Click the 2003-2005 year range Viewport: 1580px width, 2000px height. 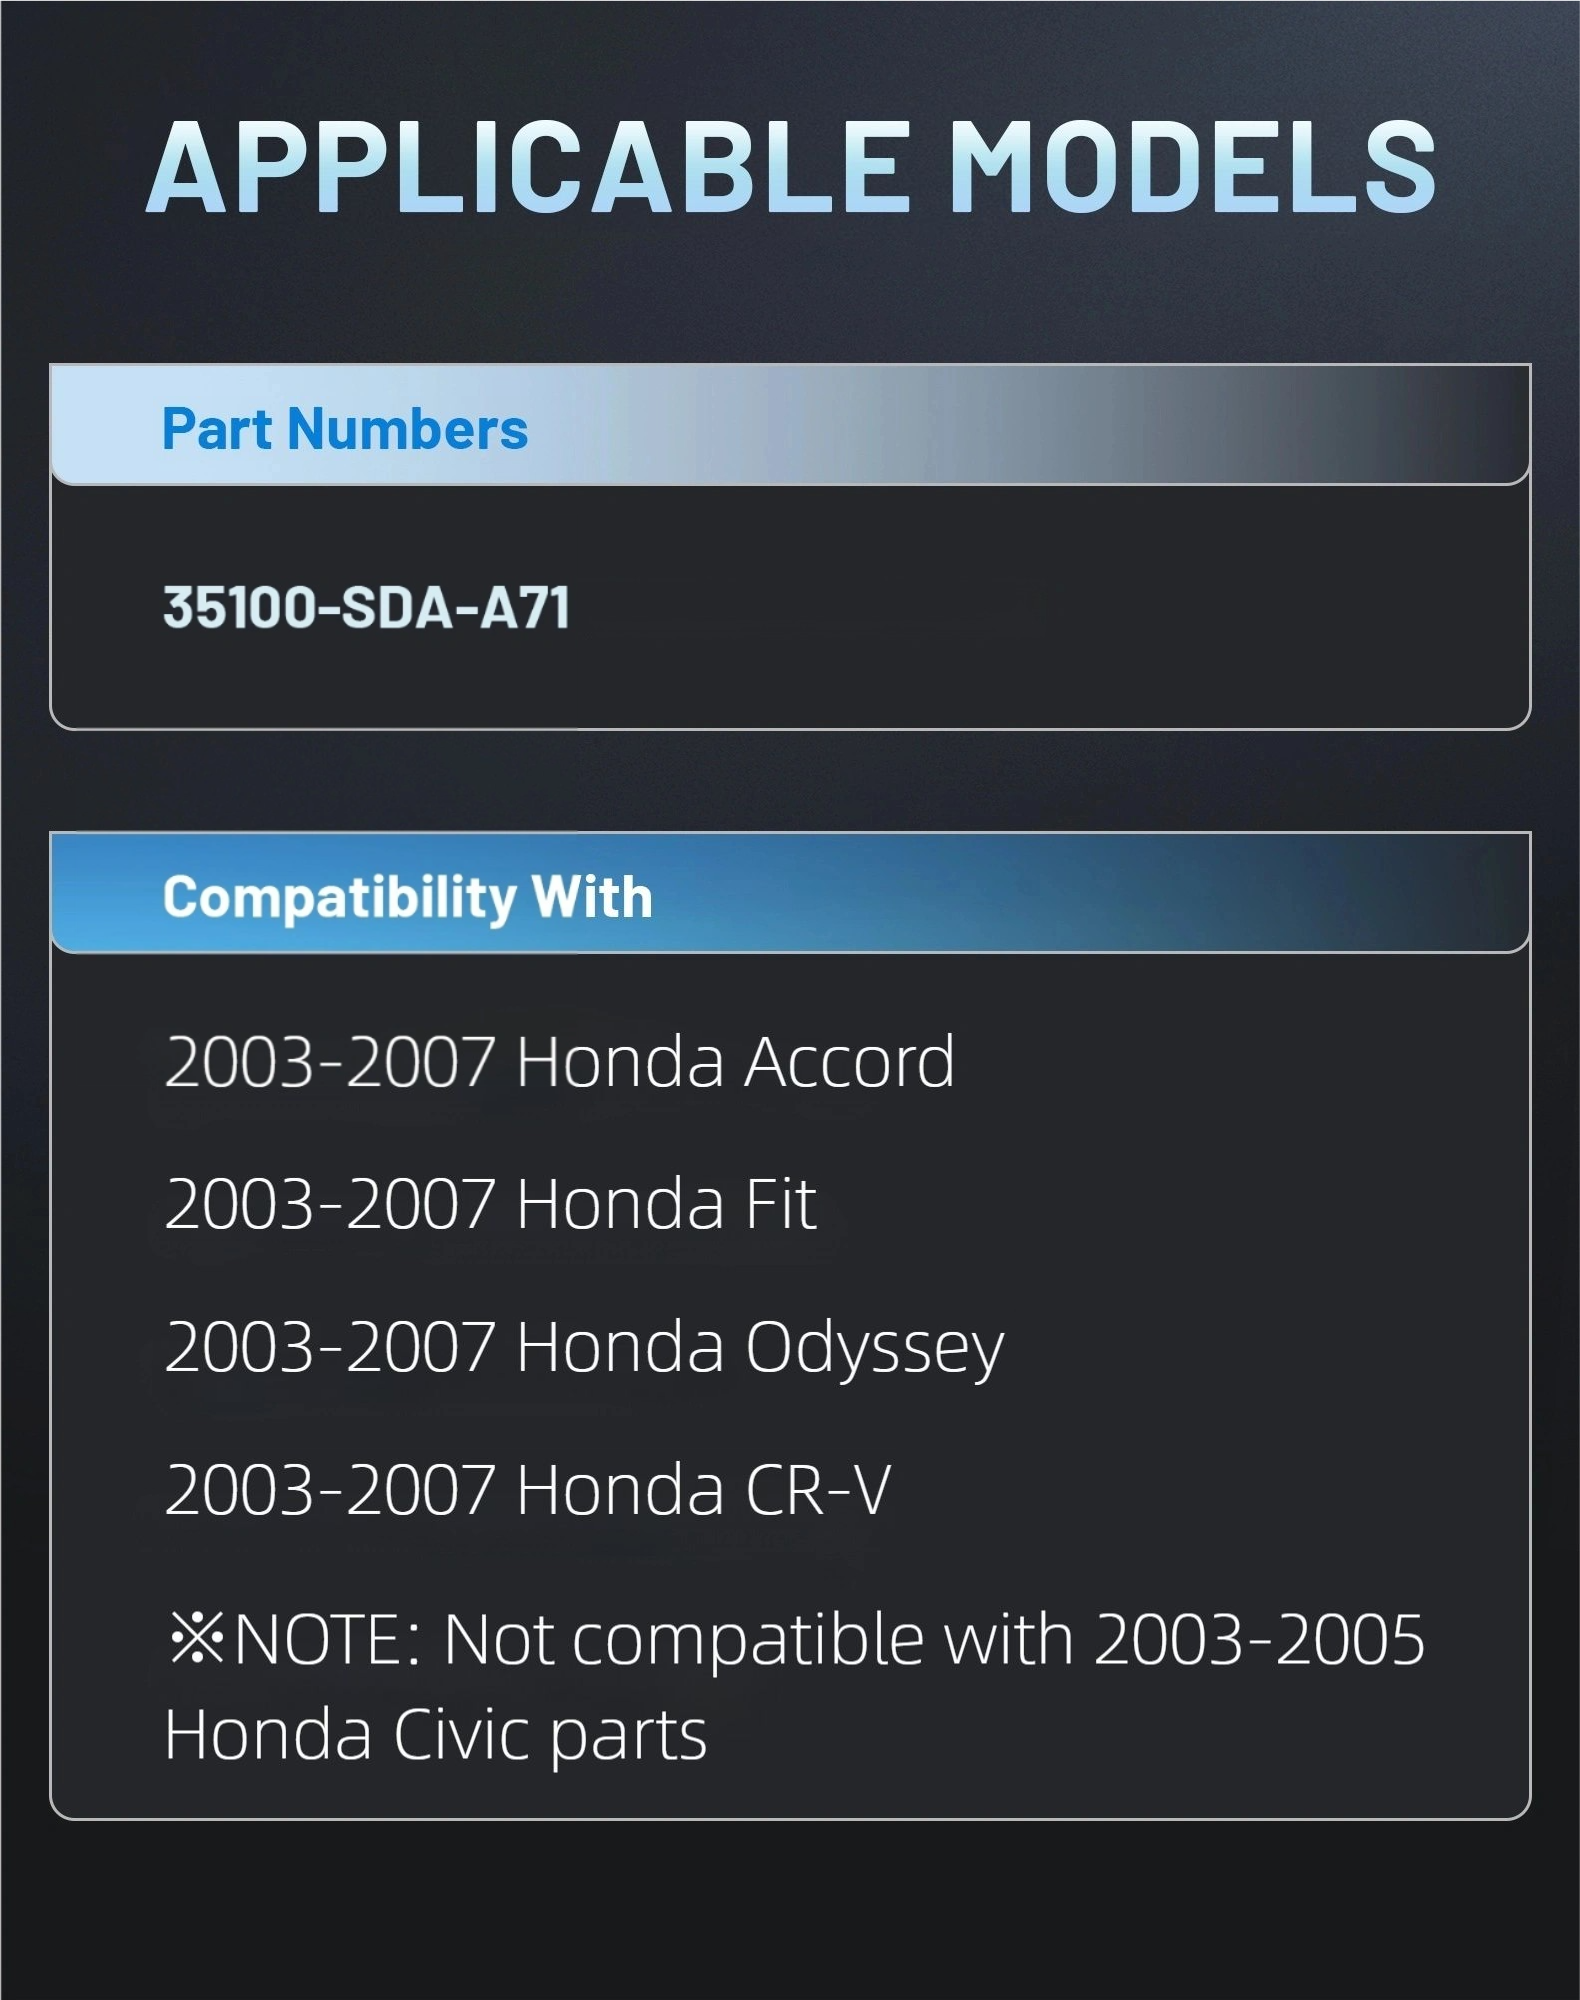click(1259, 1641)
